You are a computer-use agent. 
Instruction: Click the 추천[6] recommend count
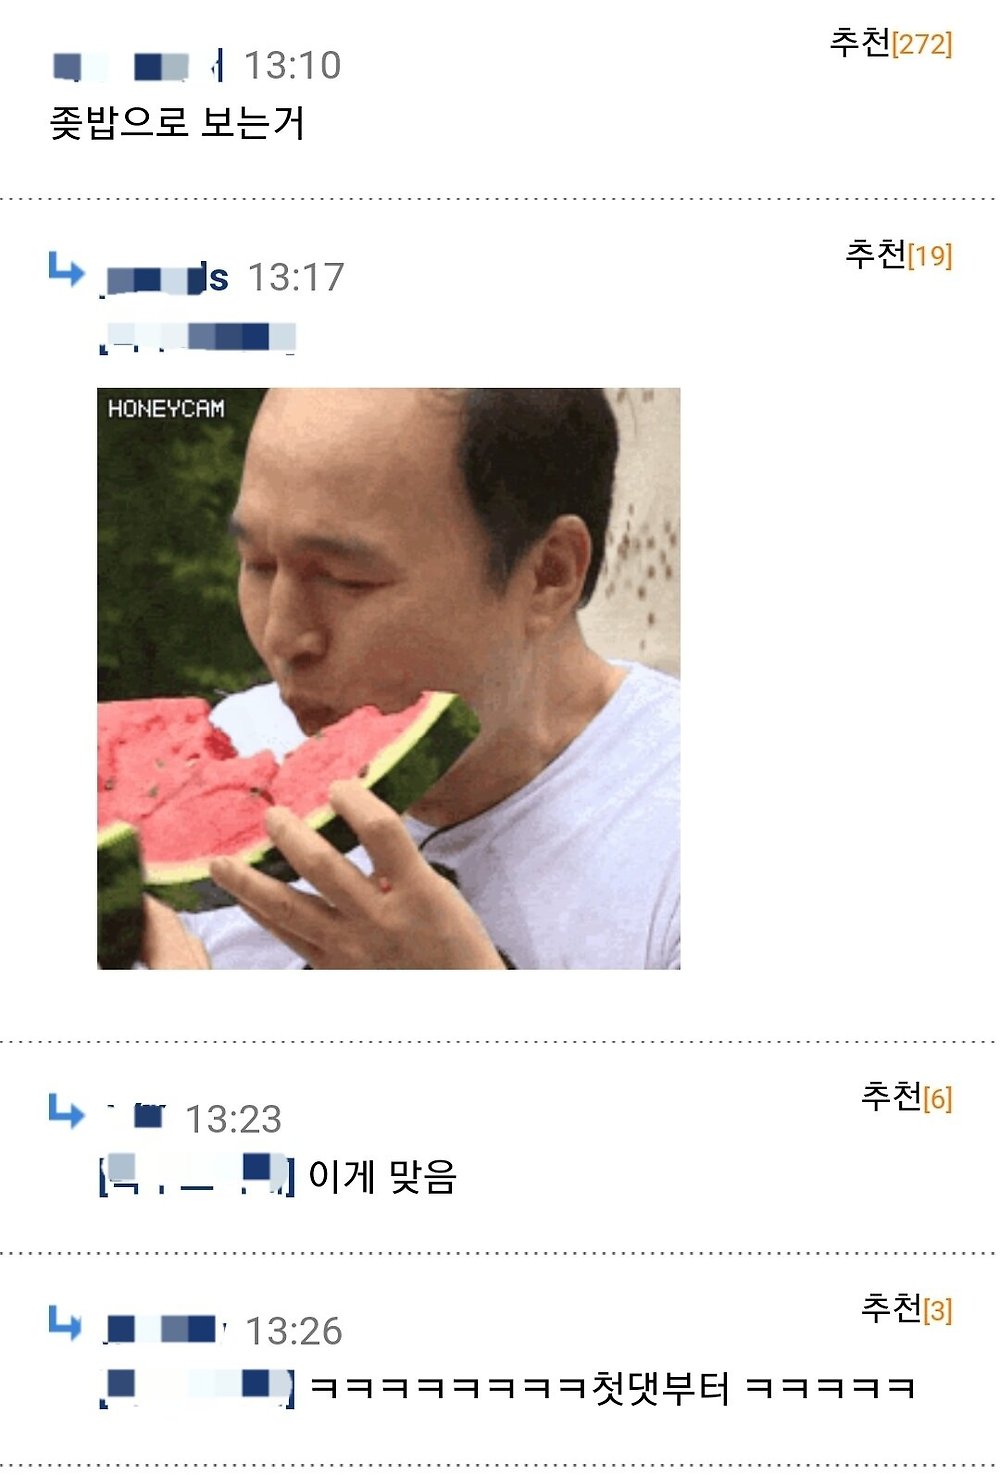(x=907, y=1097)
